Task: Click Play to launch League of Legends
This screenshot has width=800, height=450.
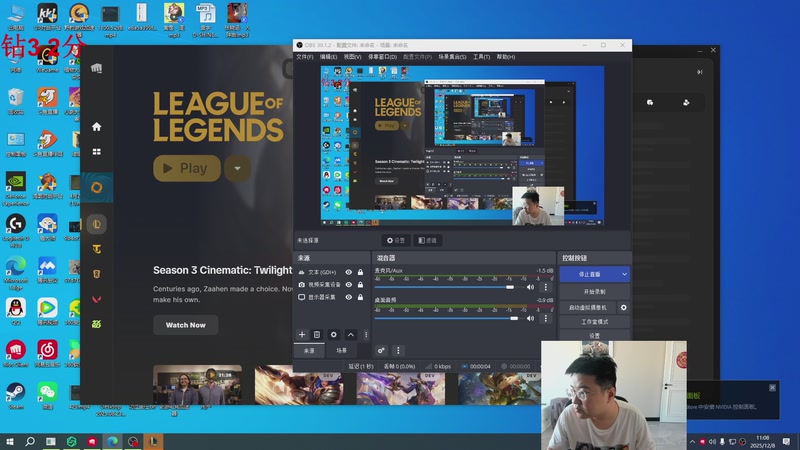Action: [187, 168]
